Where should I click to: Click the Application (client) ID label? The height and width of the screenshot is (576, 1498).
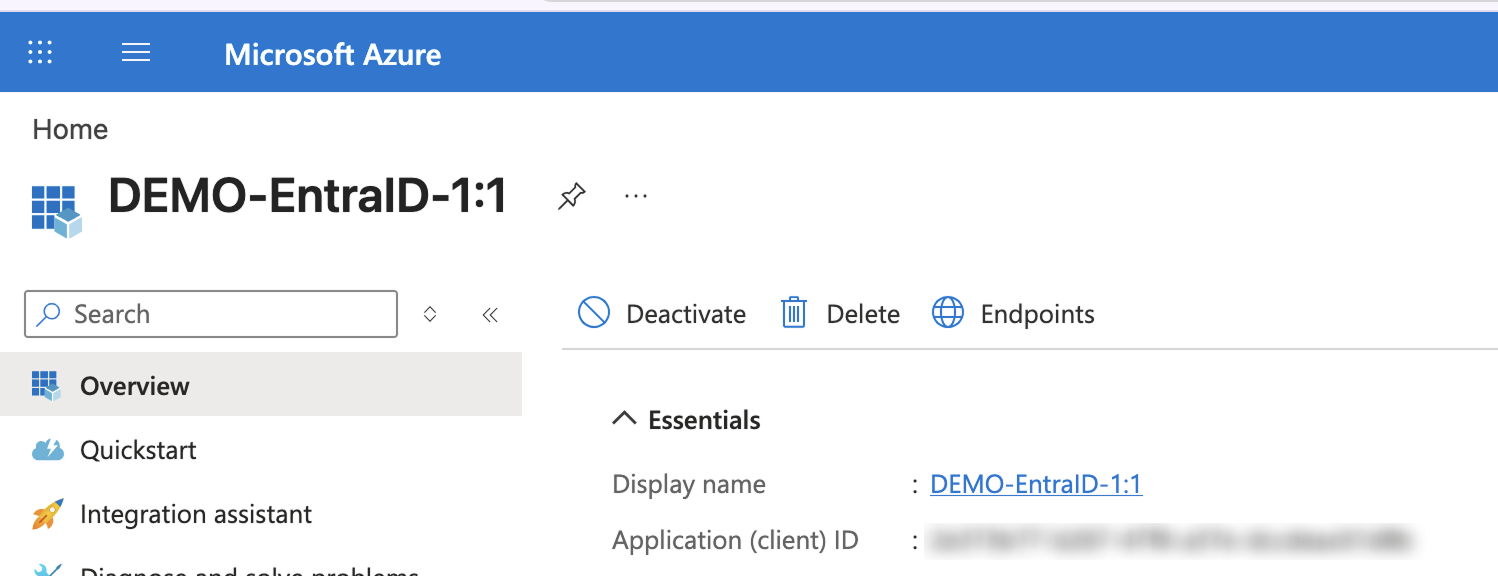tap(736, 541)
